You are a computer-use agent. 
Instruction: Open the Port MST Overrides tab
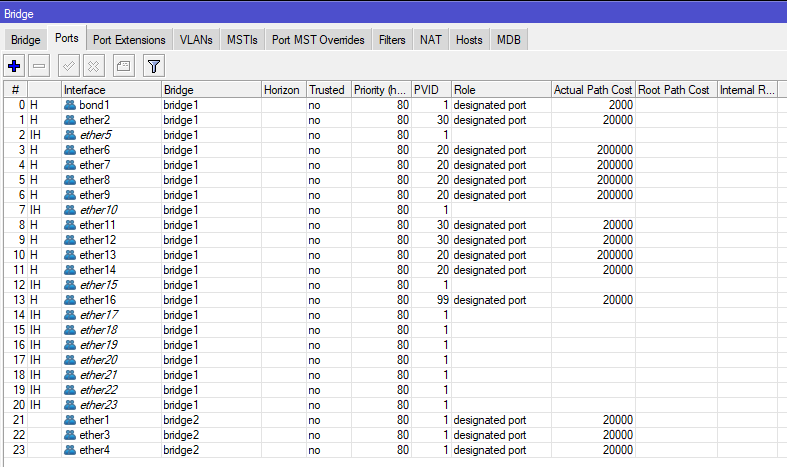click(x=318, y=40)
